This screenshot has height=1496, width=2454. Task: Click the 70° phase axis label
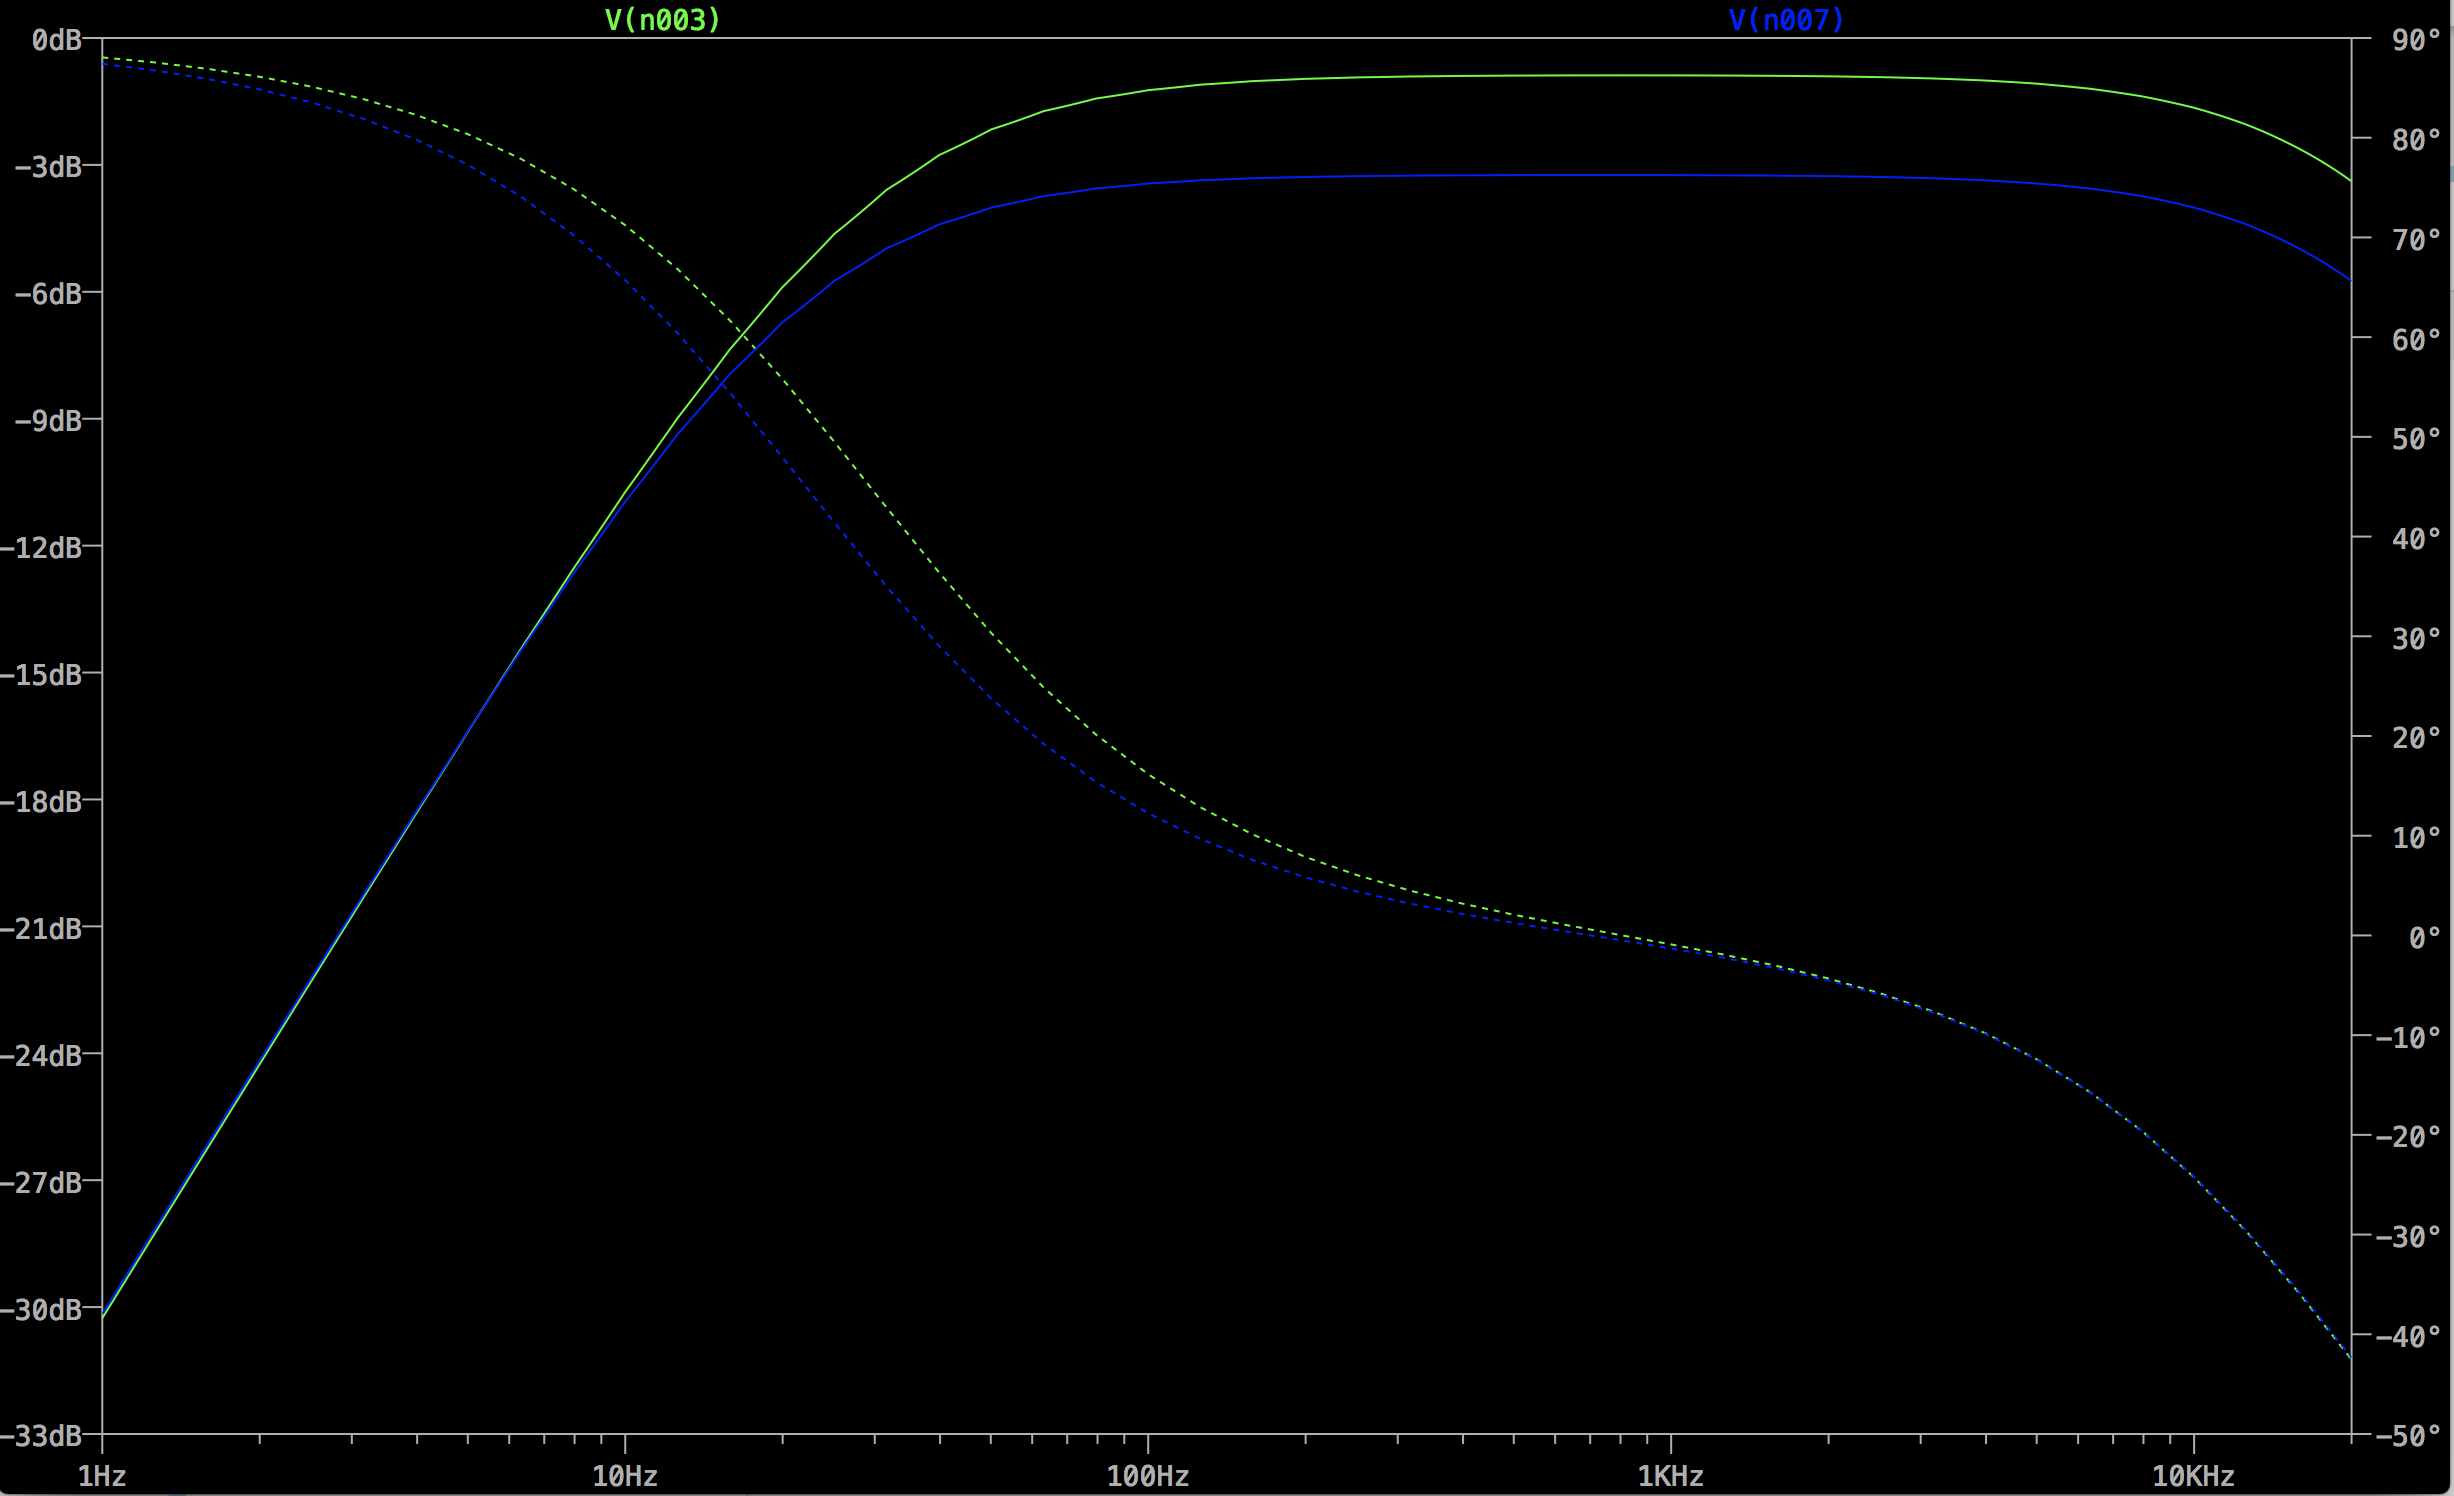pos(2416,240)
